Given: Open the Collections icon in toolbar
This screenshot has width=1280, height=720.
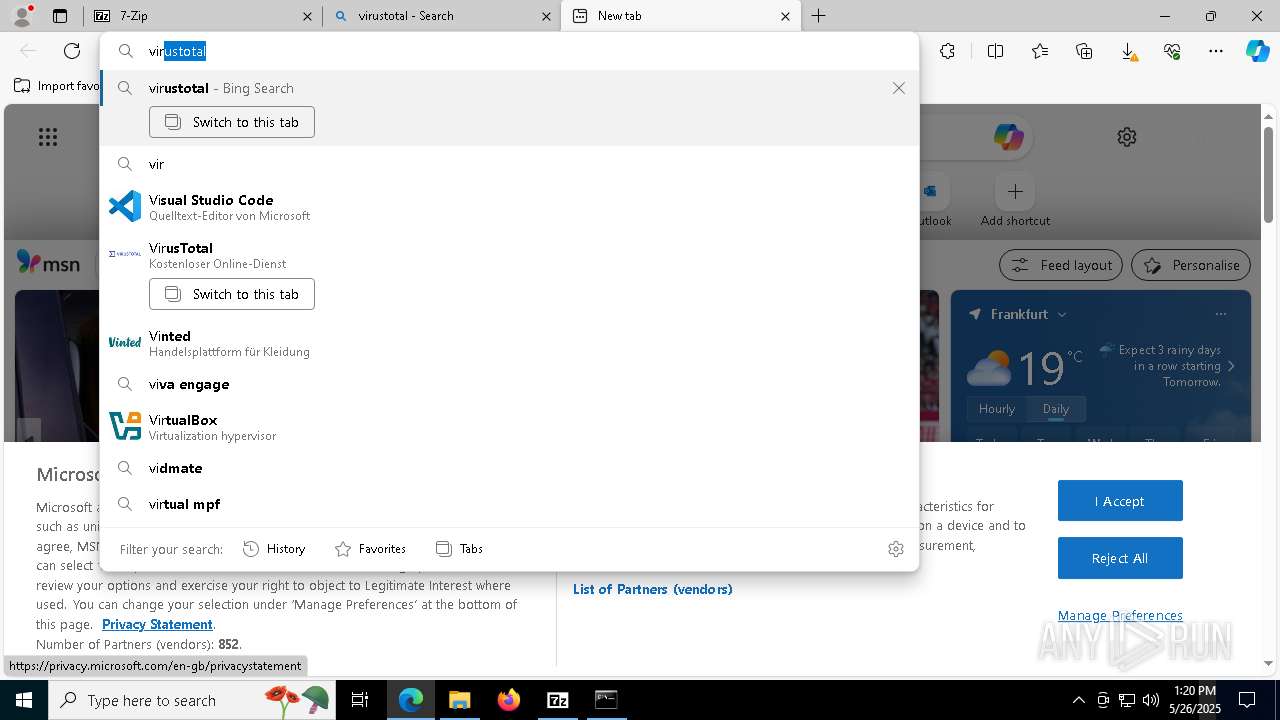Looking at the screenshot, I should [x=1084, y=51].
